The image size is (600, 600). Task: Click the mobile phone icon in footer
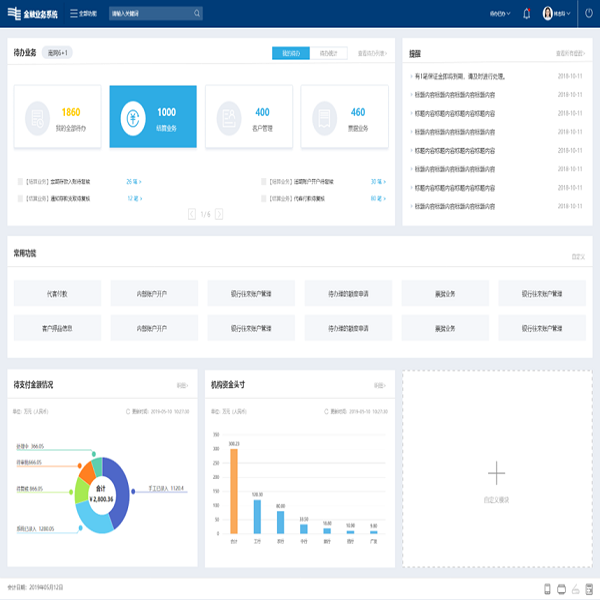(x=546, y=588)
